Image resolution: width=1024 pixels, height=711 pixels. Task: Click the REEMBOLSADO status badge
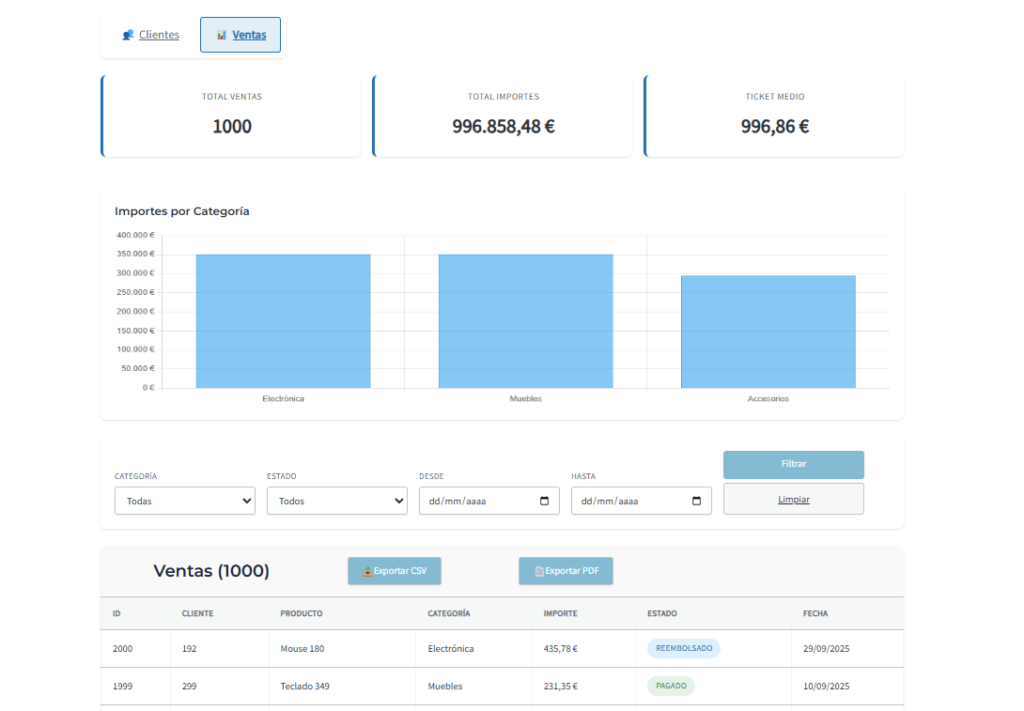[684, 648]
